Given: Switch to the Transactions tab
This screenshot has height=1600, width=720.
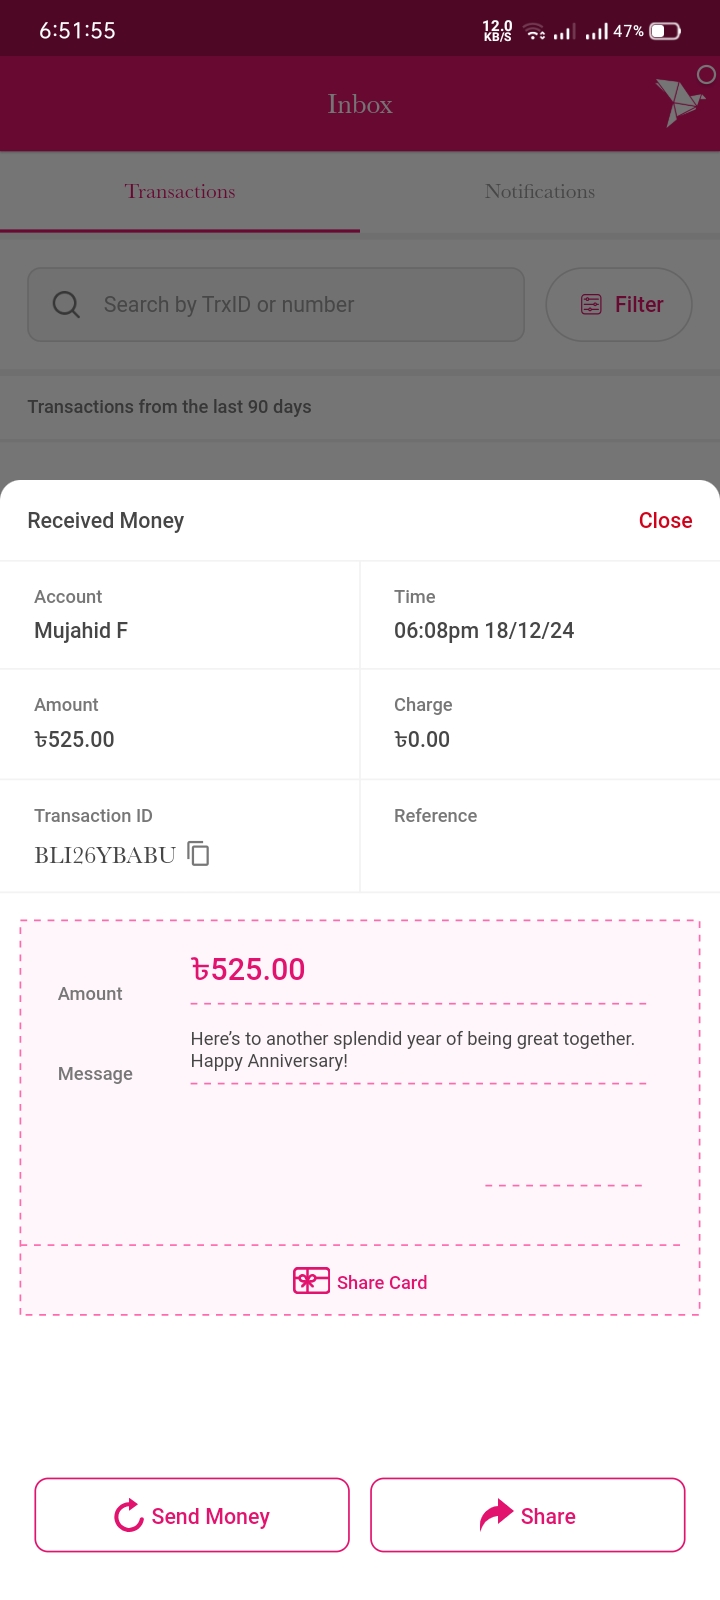Looking at the screenshot, I should (180, 192).
